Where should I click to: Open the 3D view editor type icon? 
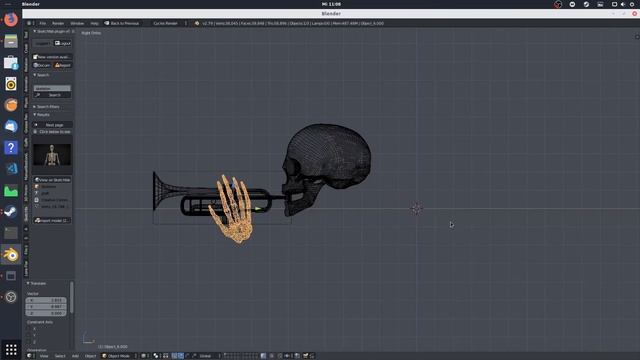tap(30, 356)
